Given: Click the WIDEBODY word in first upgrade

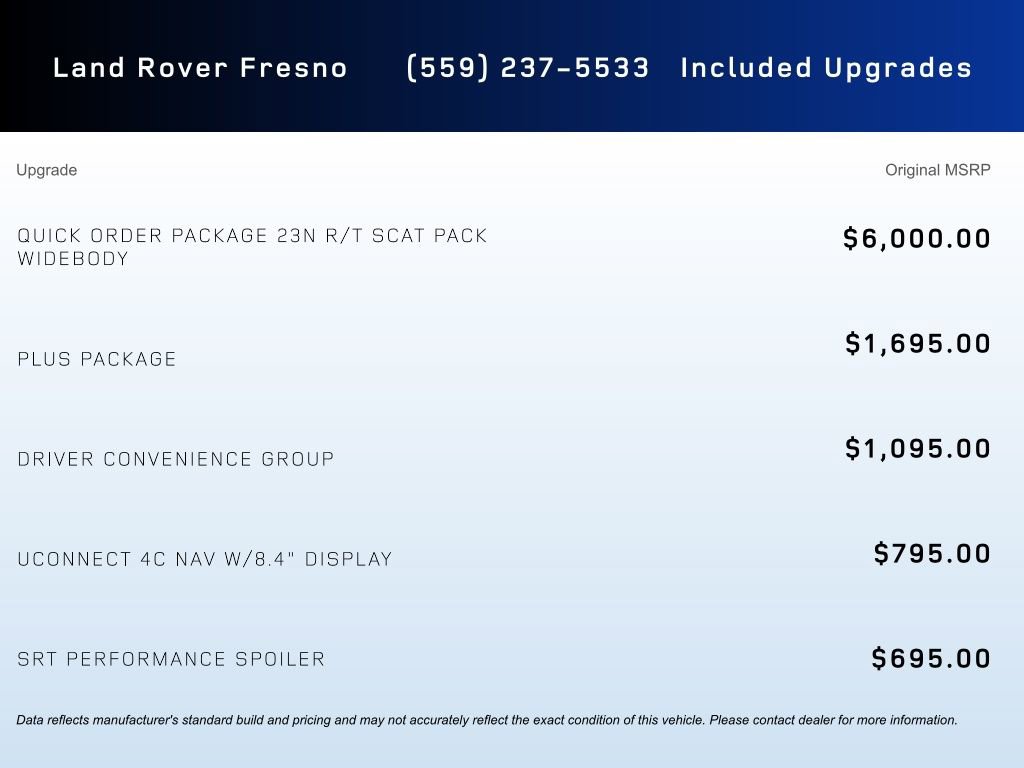Looking at the screenshot, I should (73, 259).
